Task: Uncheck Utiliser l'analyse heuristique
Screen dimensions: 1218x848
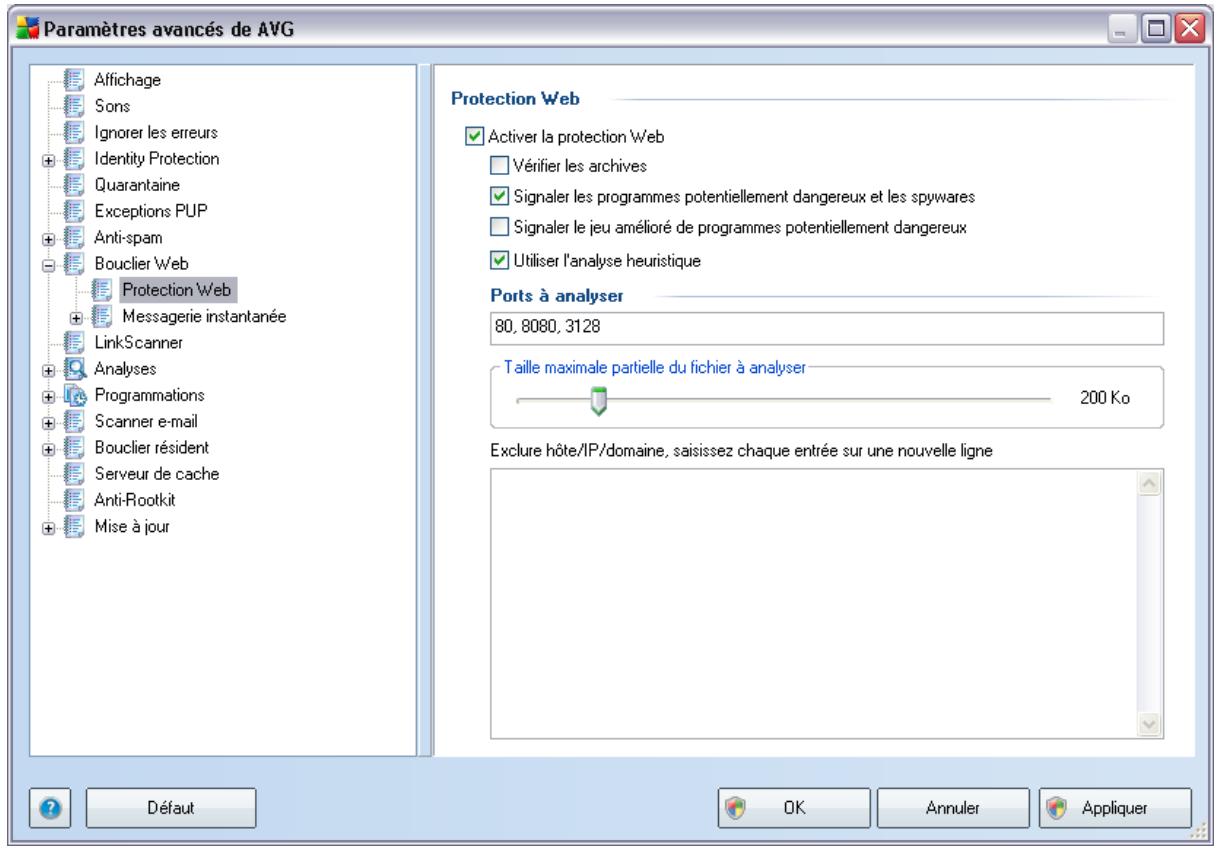Action: pyautogui.click(x=498, y=261)
